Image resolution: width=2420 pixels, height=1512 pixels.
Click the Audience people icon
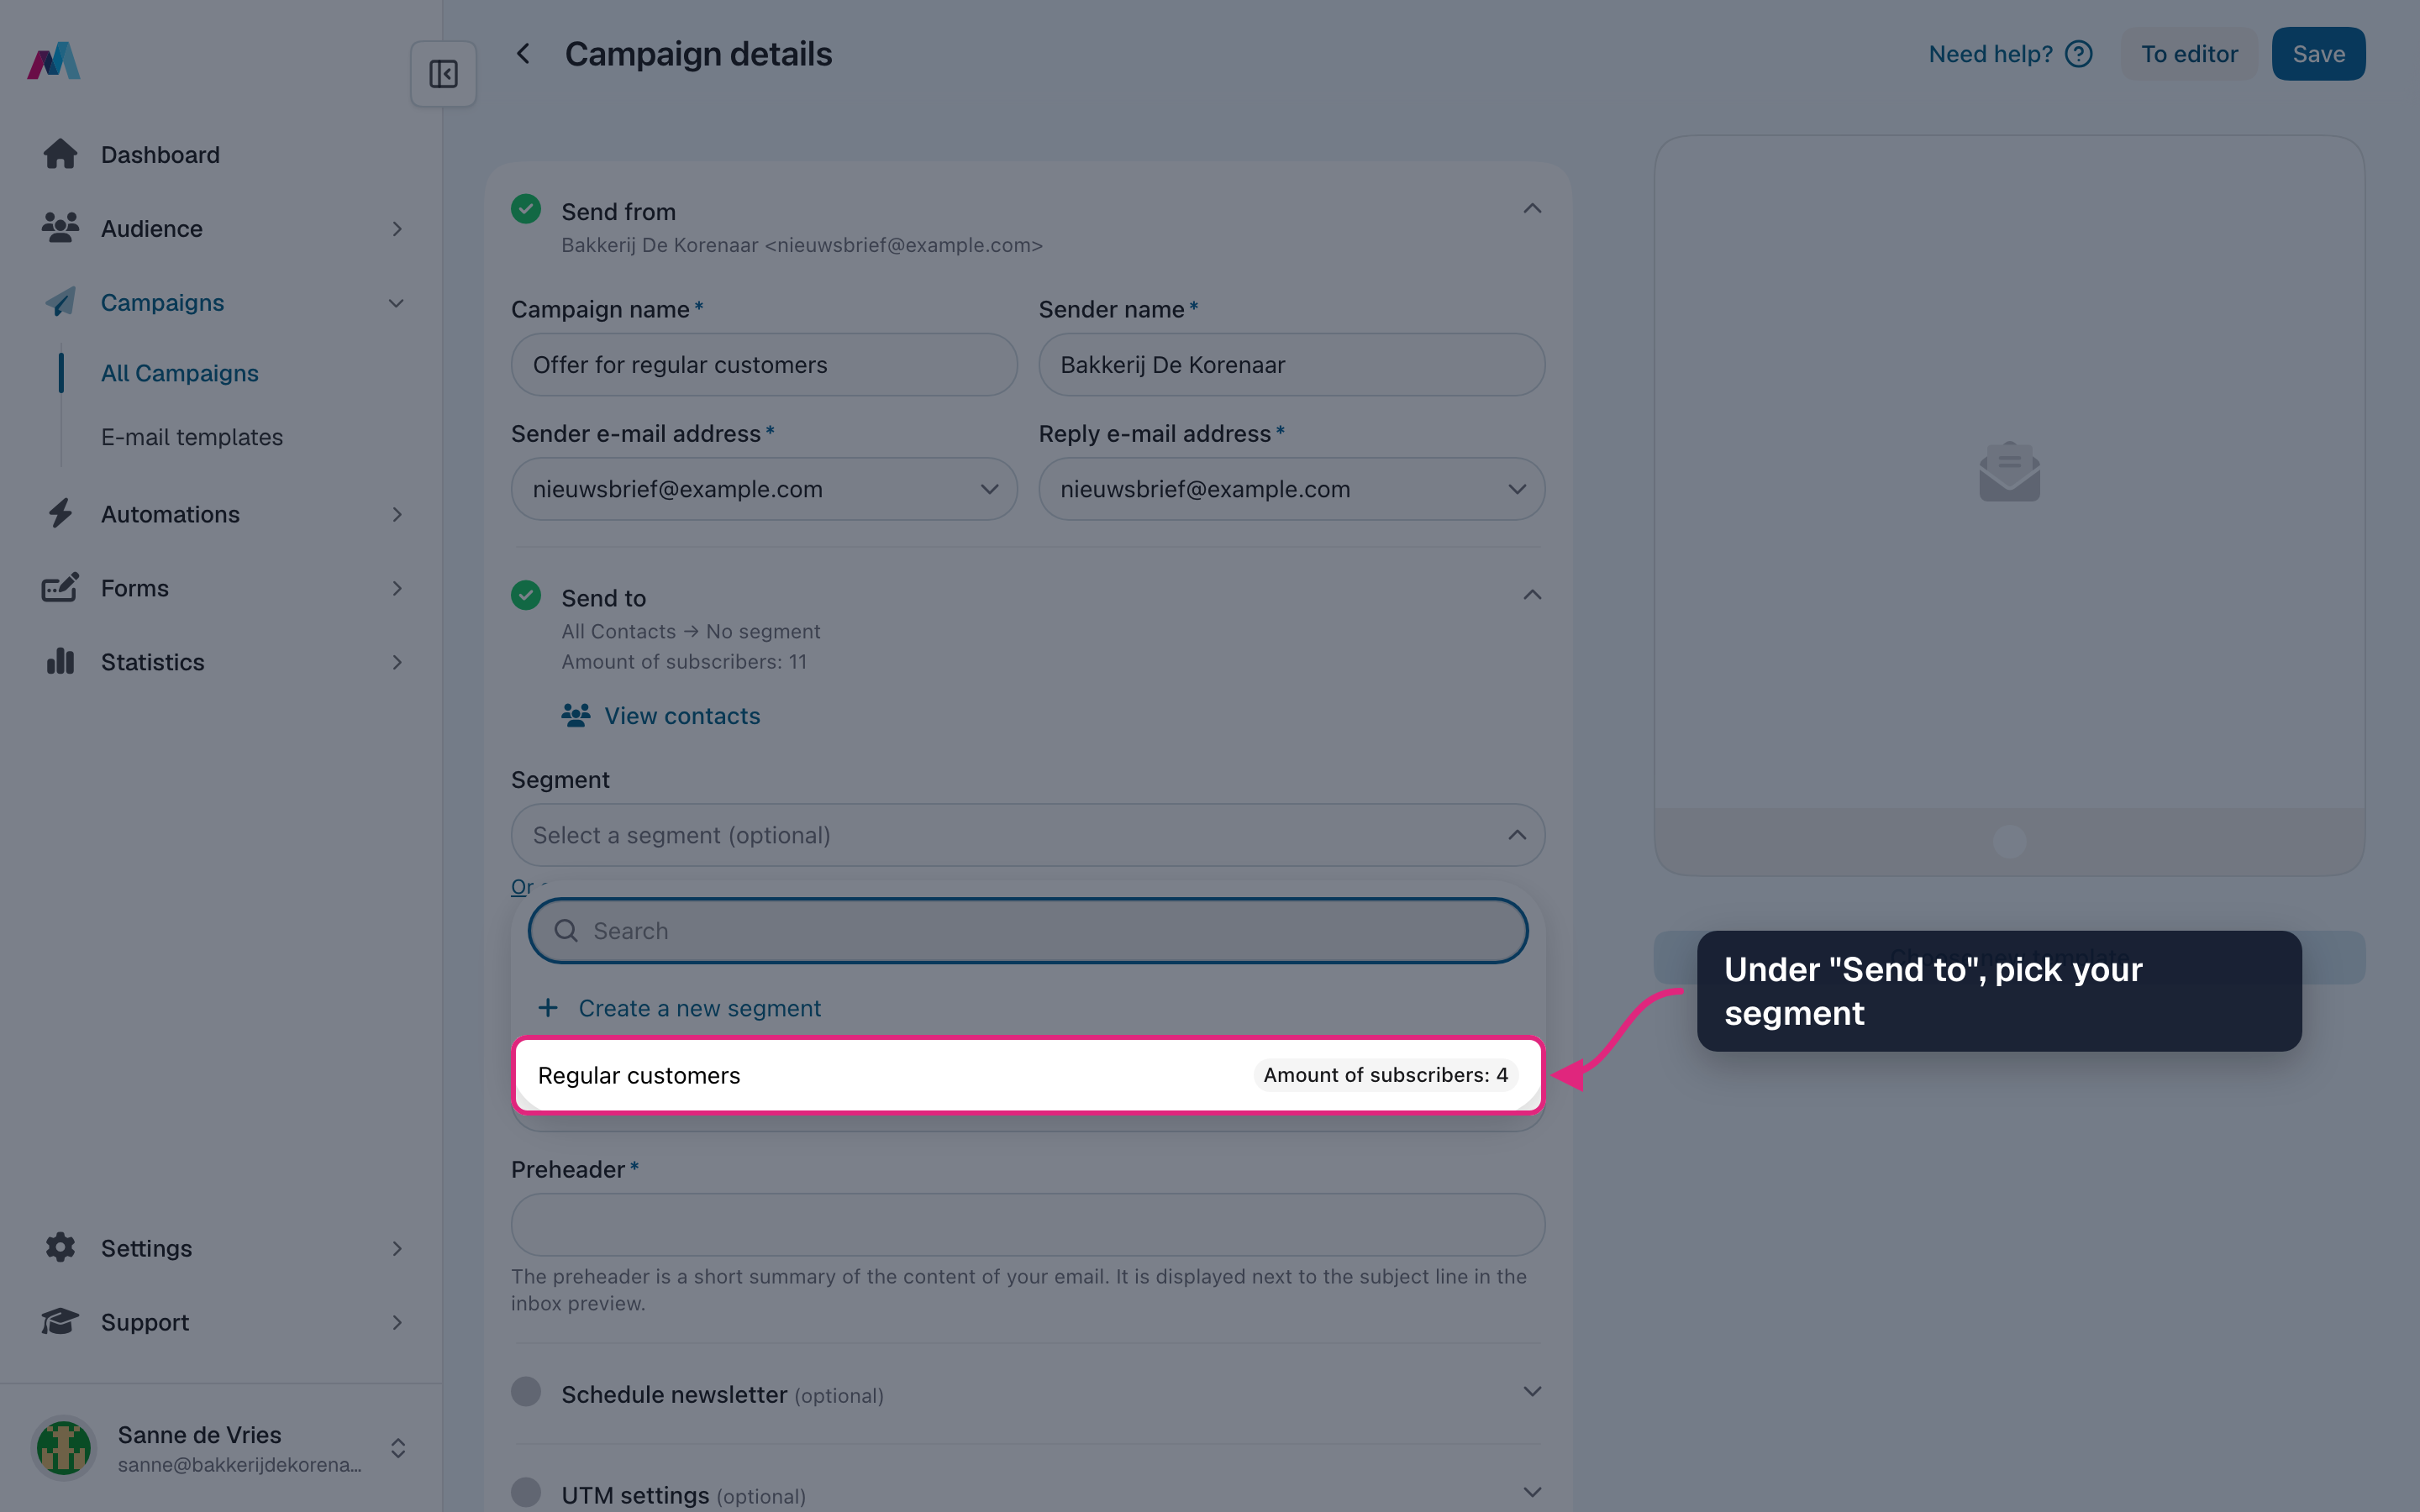(60, 228)
